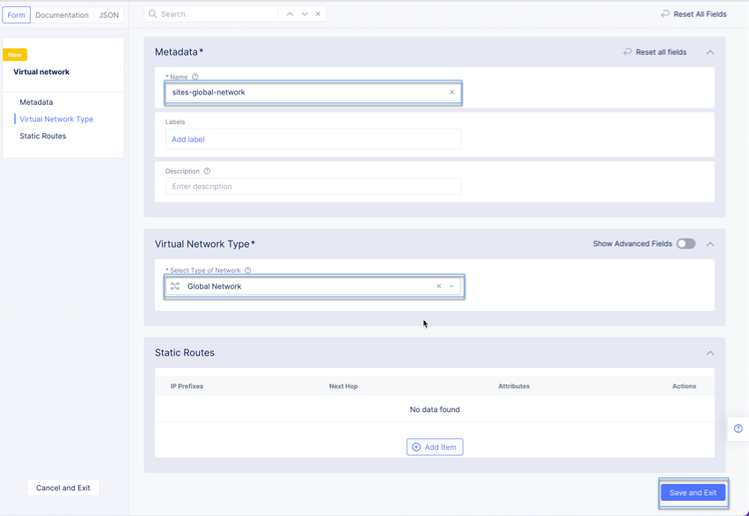Enable Show Advanced Fields toggle
The image size is (749, 516).
[x=685, y=244]
